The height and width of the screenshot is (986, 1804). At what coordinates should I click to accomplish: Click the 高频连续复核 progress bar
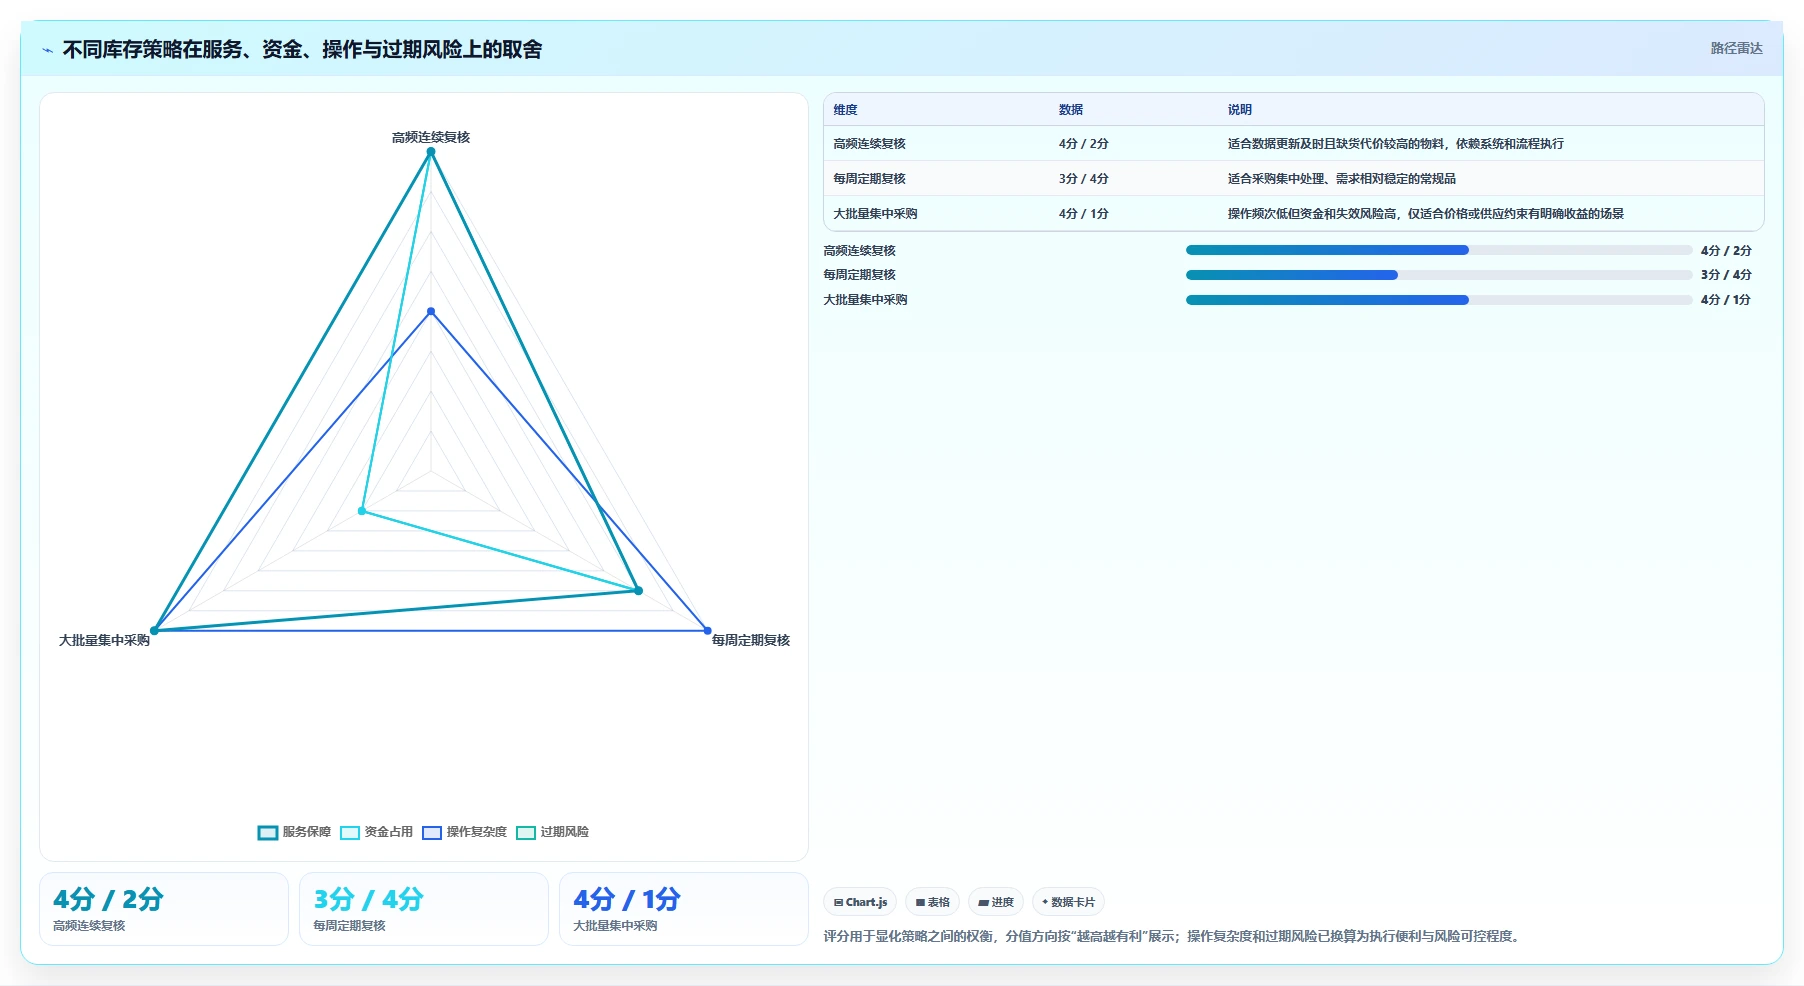(1439, 250)
